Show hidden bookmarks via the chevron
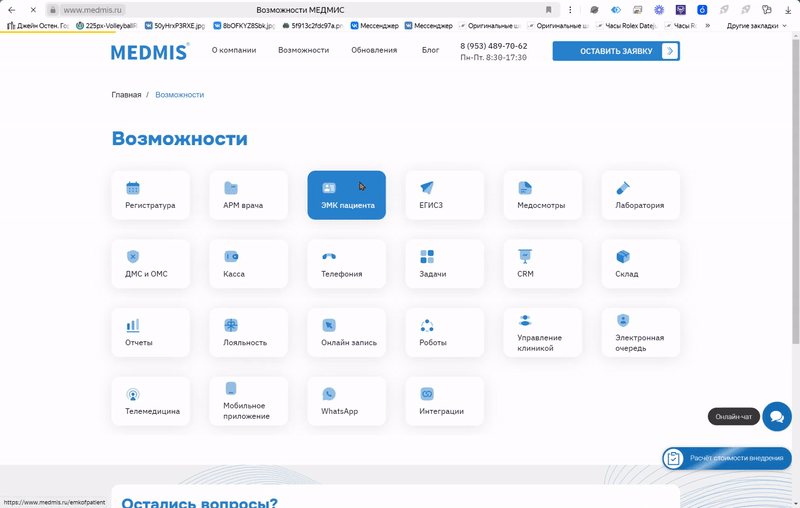 (708, 25)
